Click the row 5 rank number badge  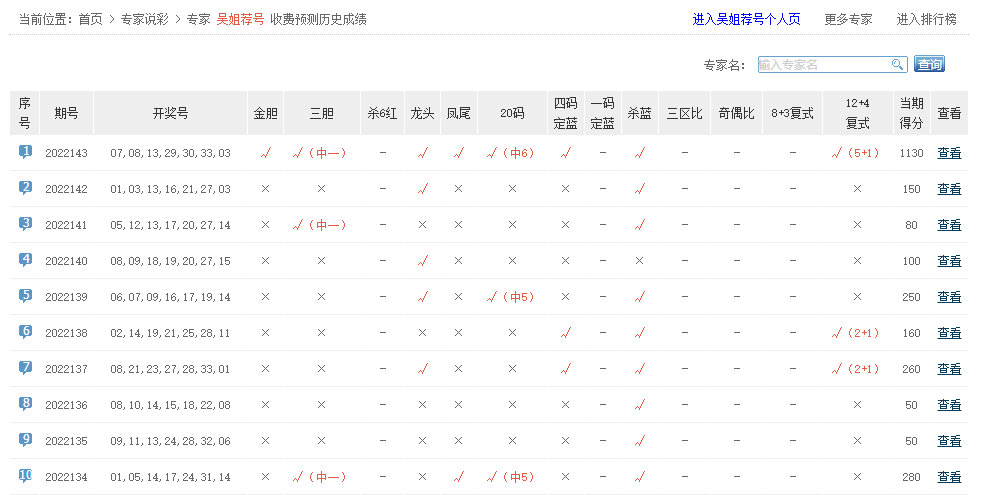click(x=25, y=296)
